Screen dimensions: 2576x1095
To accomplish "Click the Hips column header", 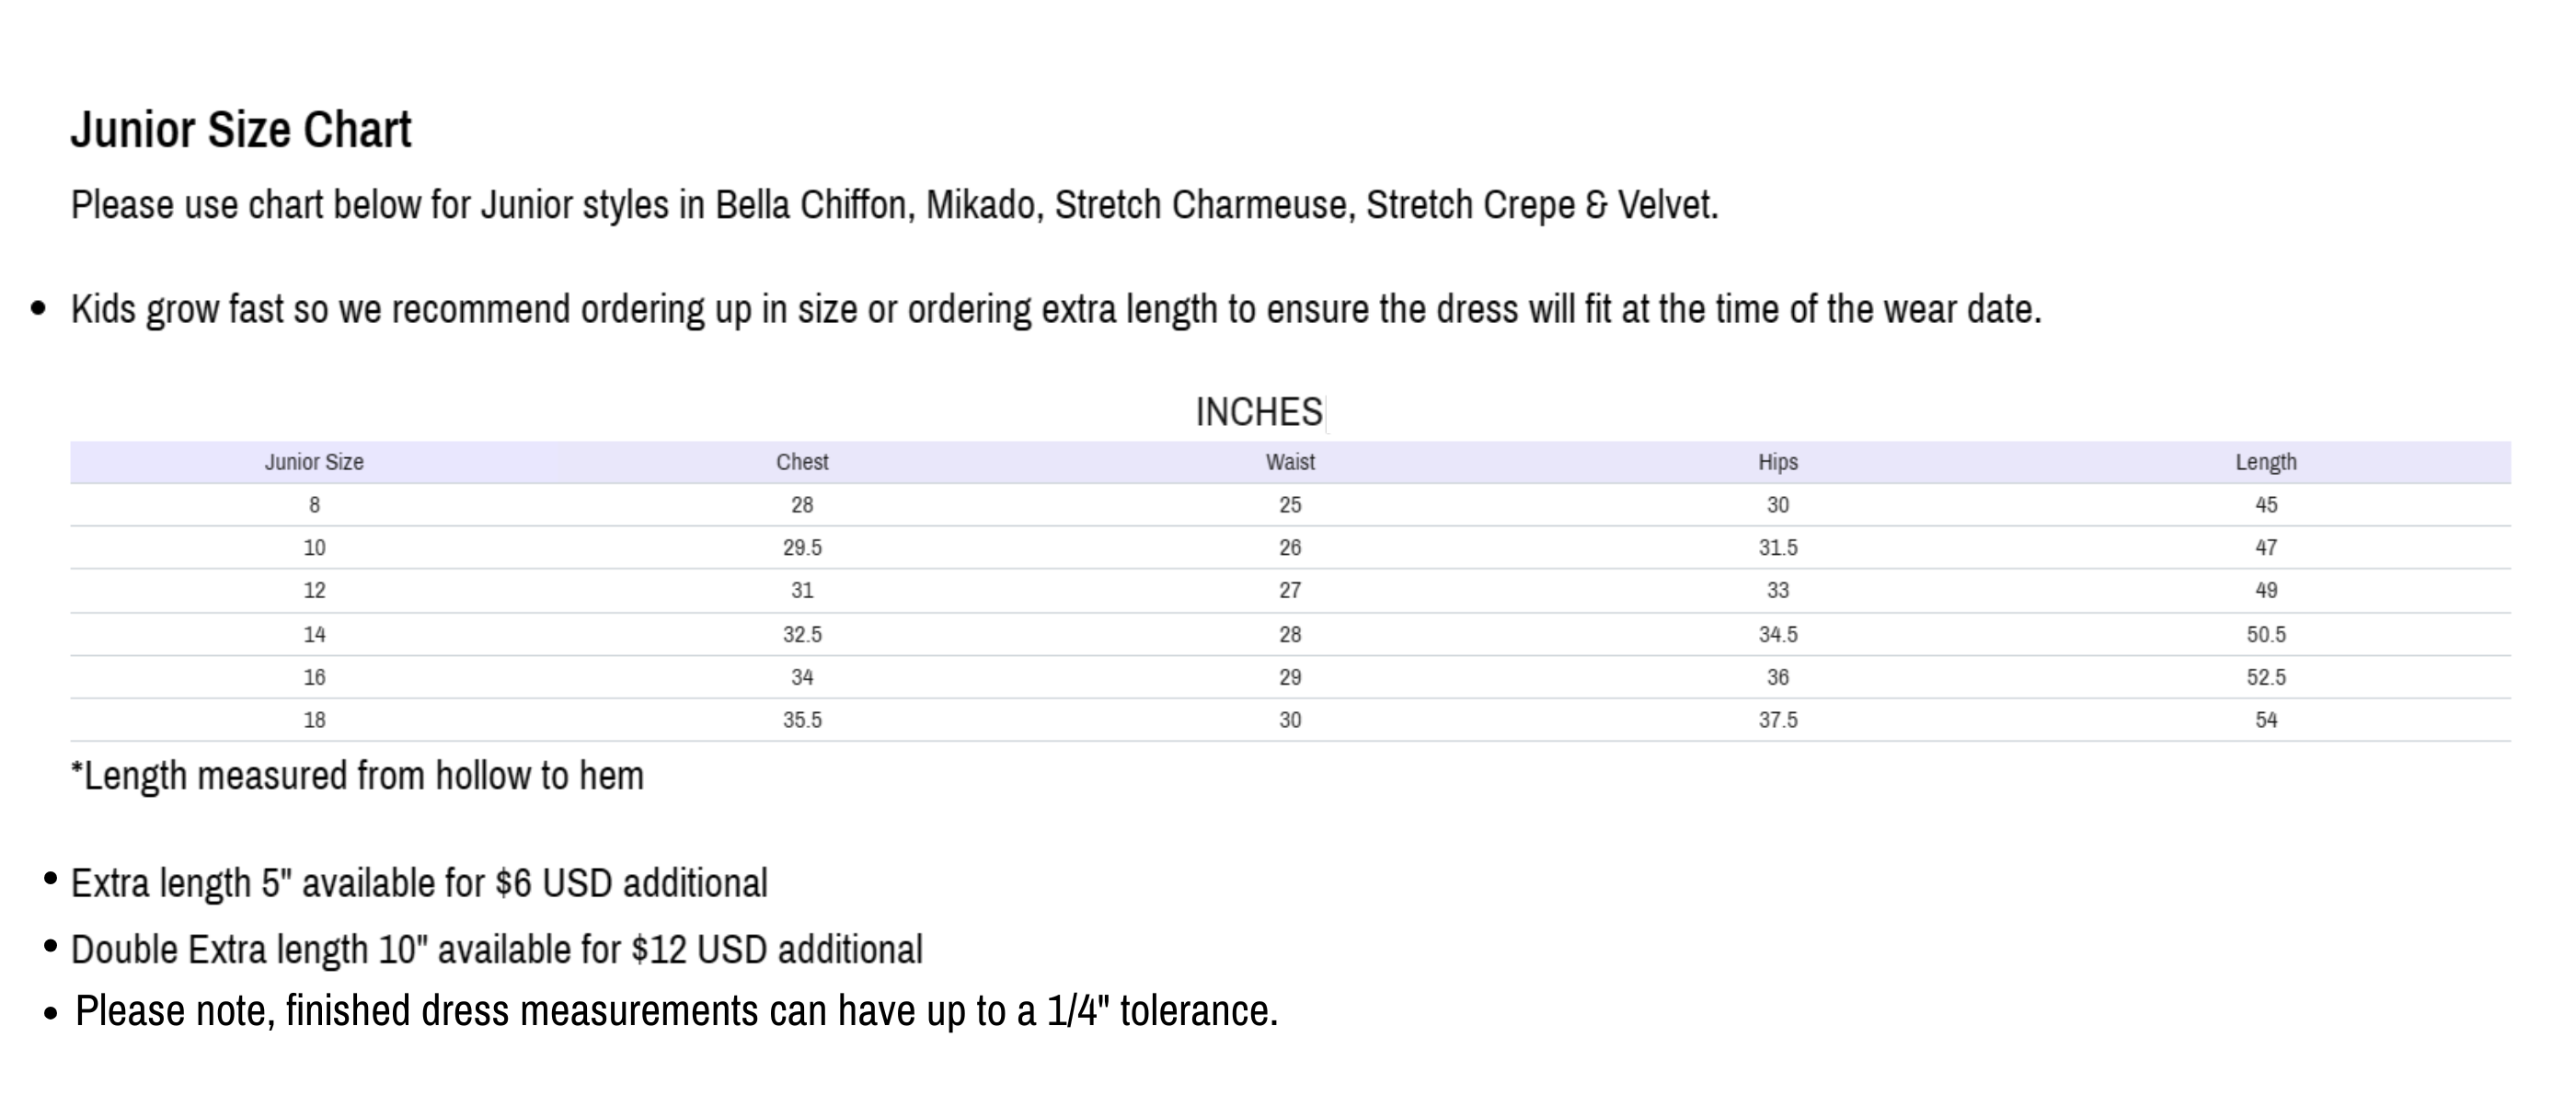I will pos(1778,462).
